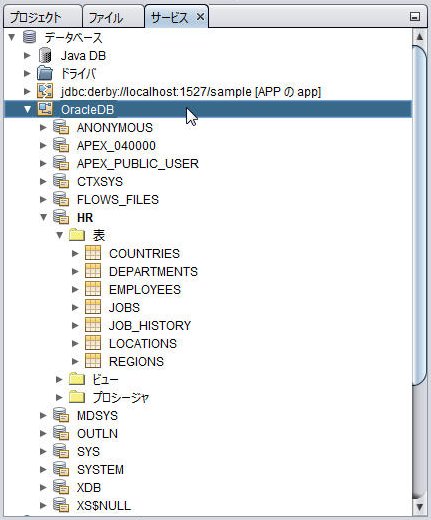This screenshot has width=431, height=520.
Task: Click the FLOWS_FILES schema icon
Action: [x=61, y=199]
